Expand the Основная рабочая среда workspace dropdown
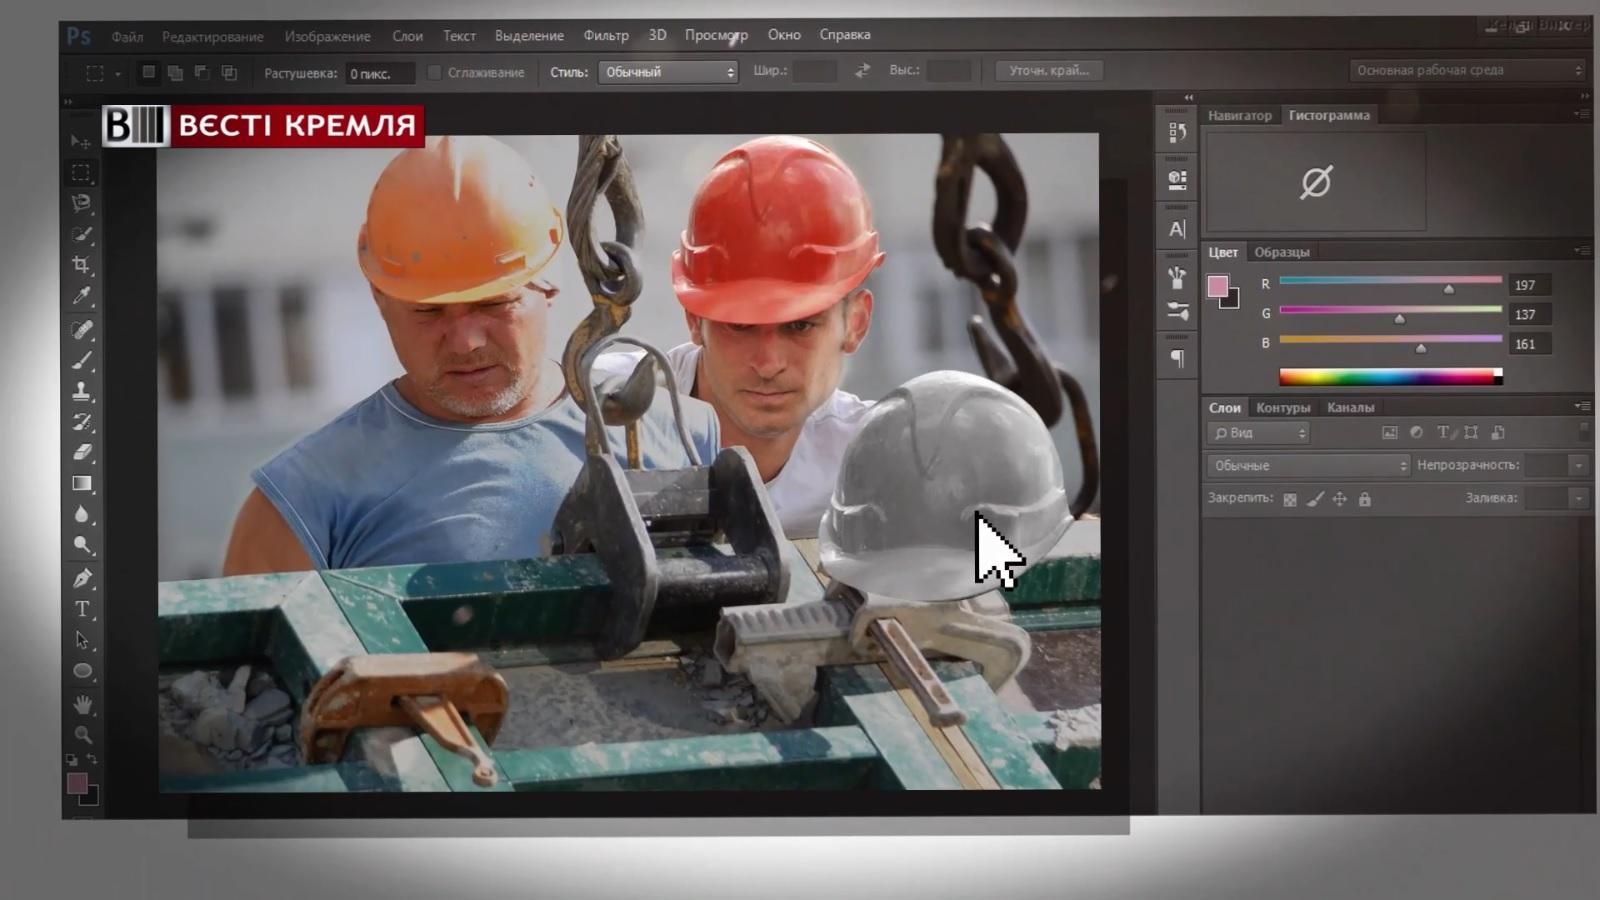Screen dimensions: 1600x900 (x=1467, y=70)
